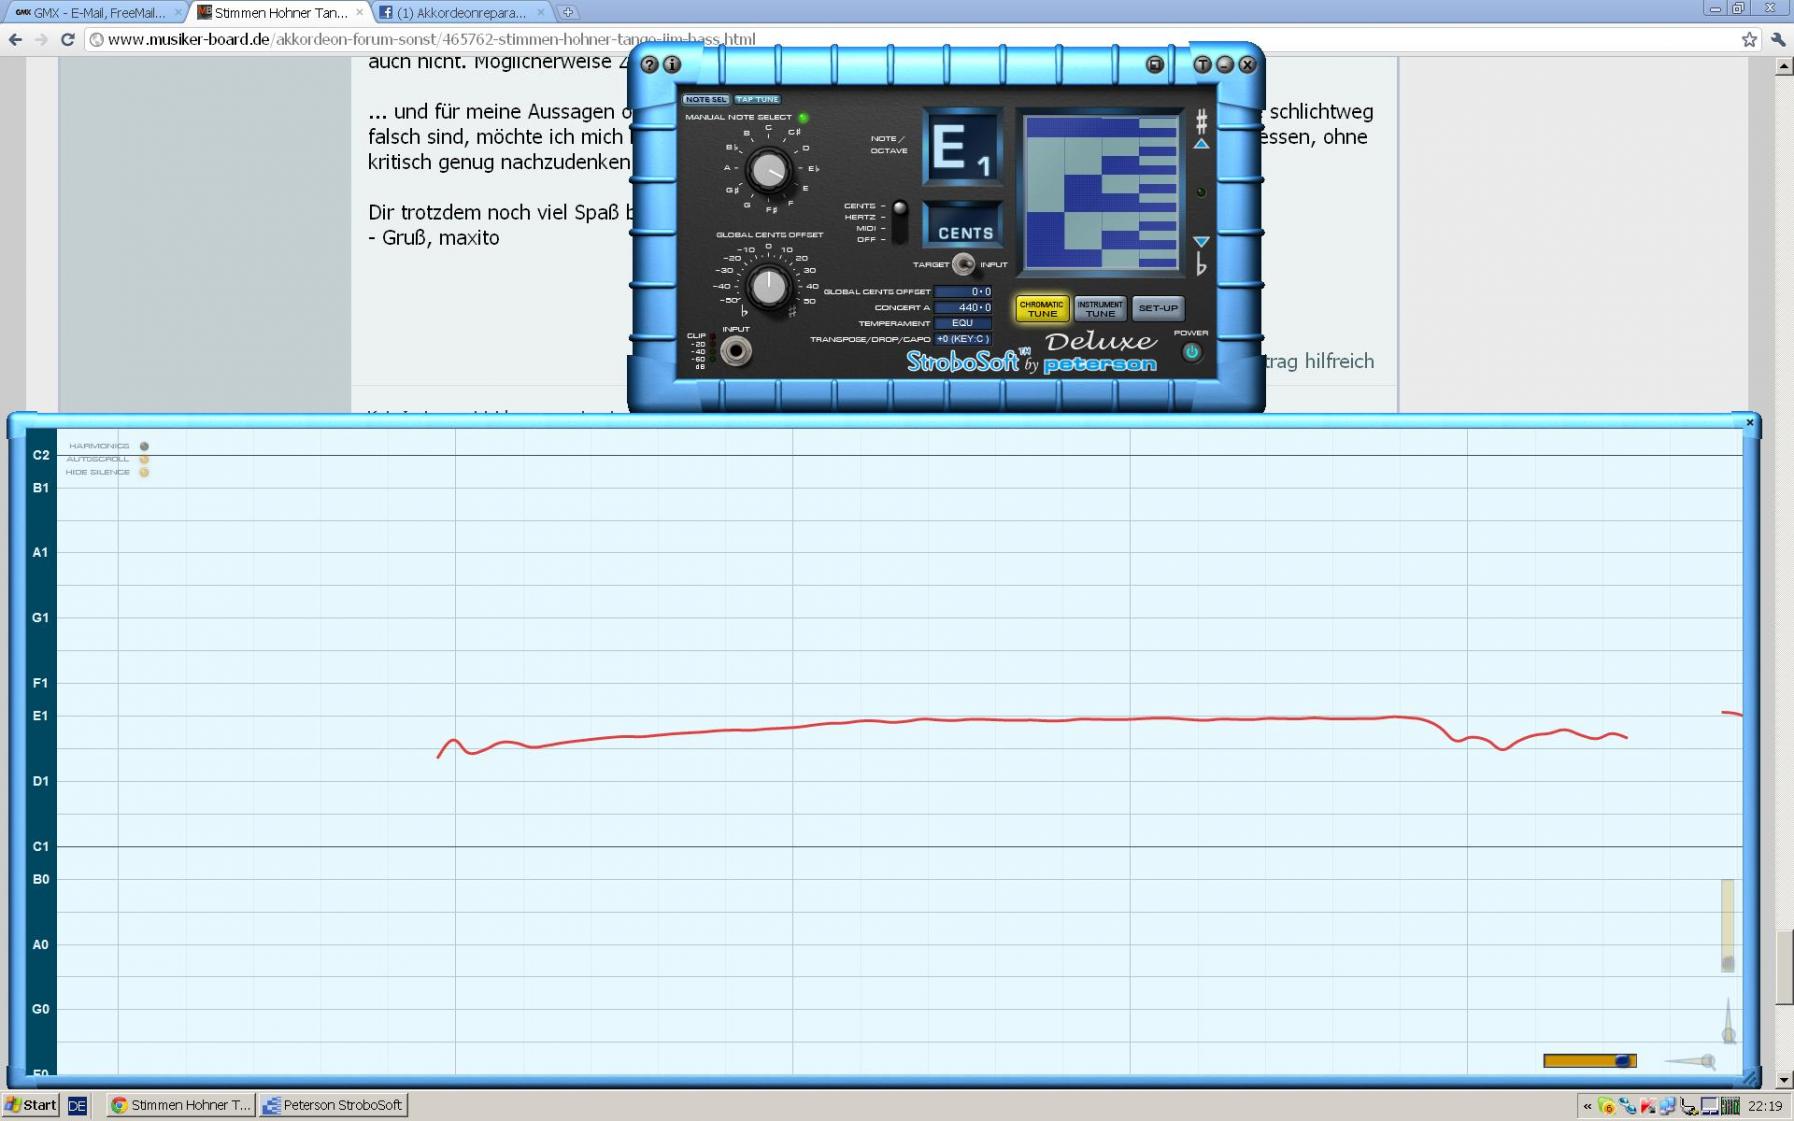Switch to Instrument Tune mode
This screenshot has height=1121, width=1794.
pyautogui.click(x=1100, y=309)
